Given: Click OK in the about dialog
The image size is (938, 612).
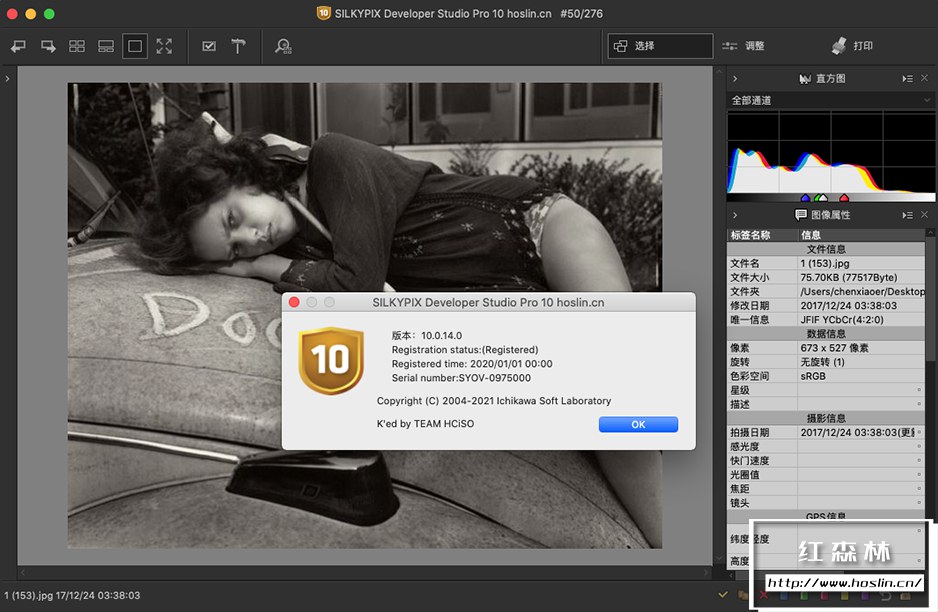Looking at the screenshot, I should click(x=638, y=424).
